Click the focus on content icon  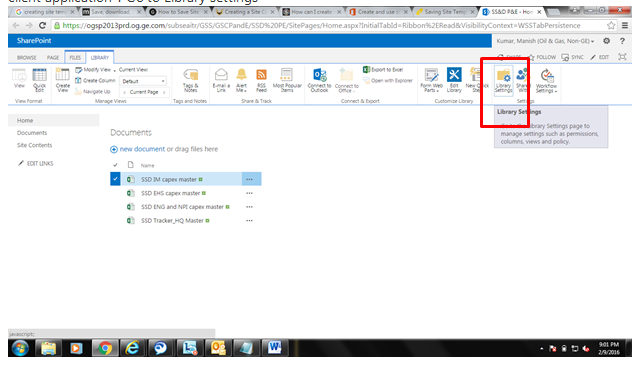coord(622,57)
